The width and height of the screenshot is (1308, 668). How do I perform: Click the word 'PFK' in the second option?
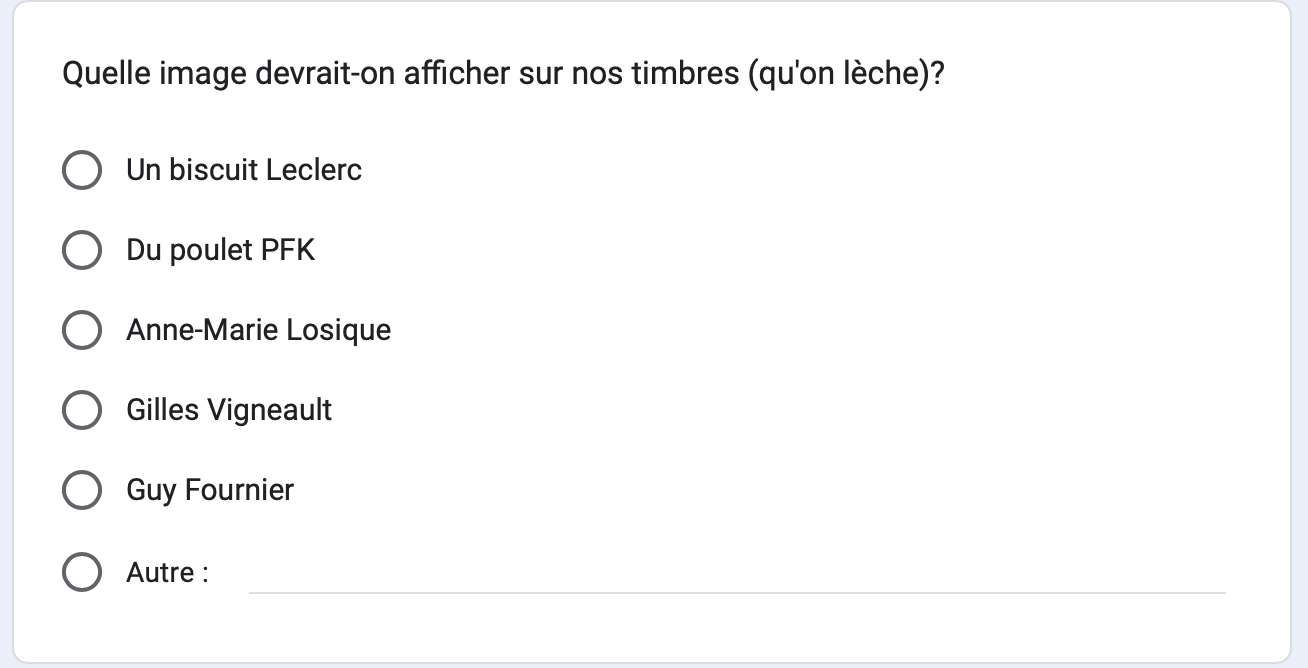tap(288, 250)
